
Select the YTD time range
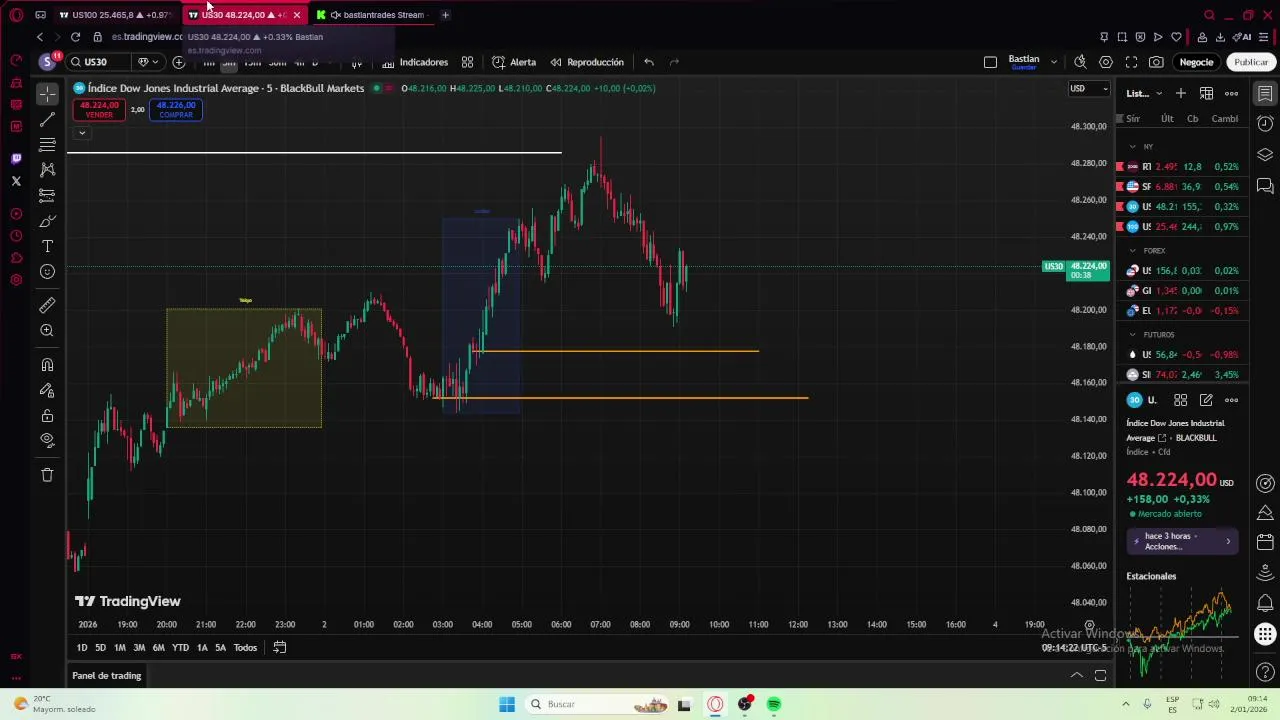180,648
